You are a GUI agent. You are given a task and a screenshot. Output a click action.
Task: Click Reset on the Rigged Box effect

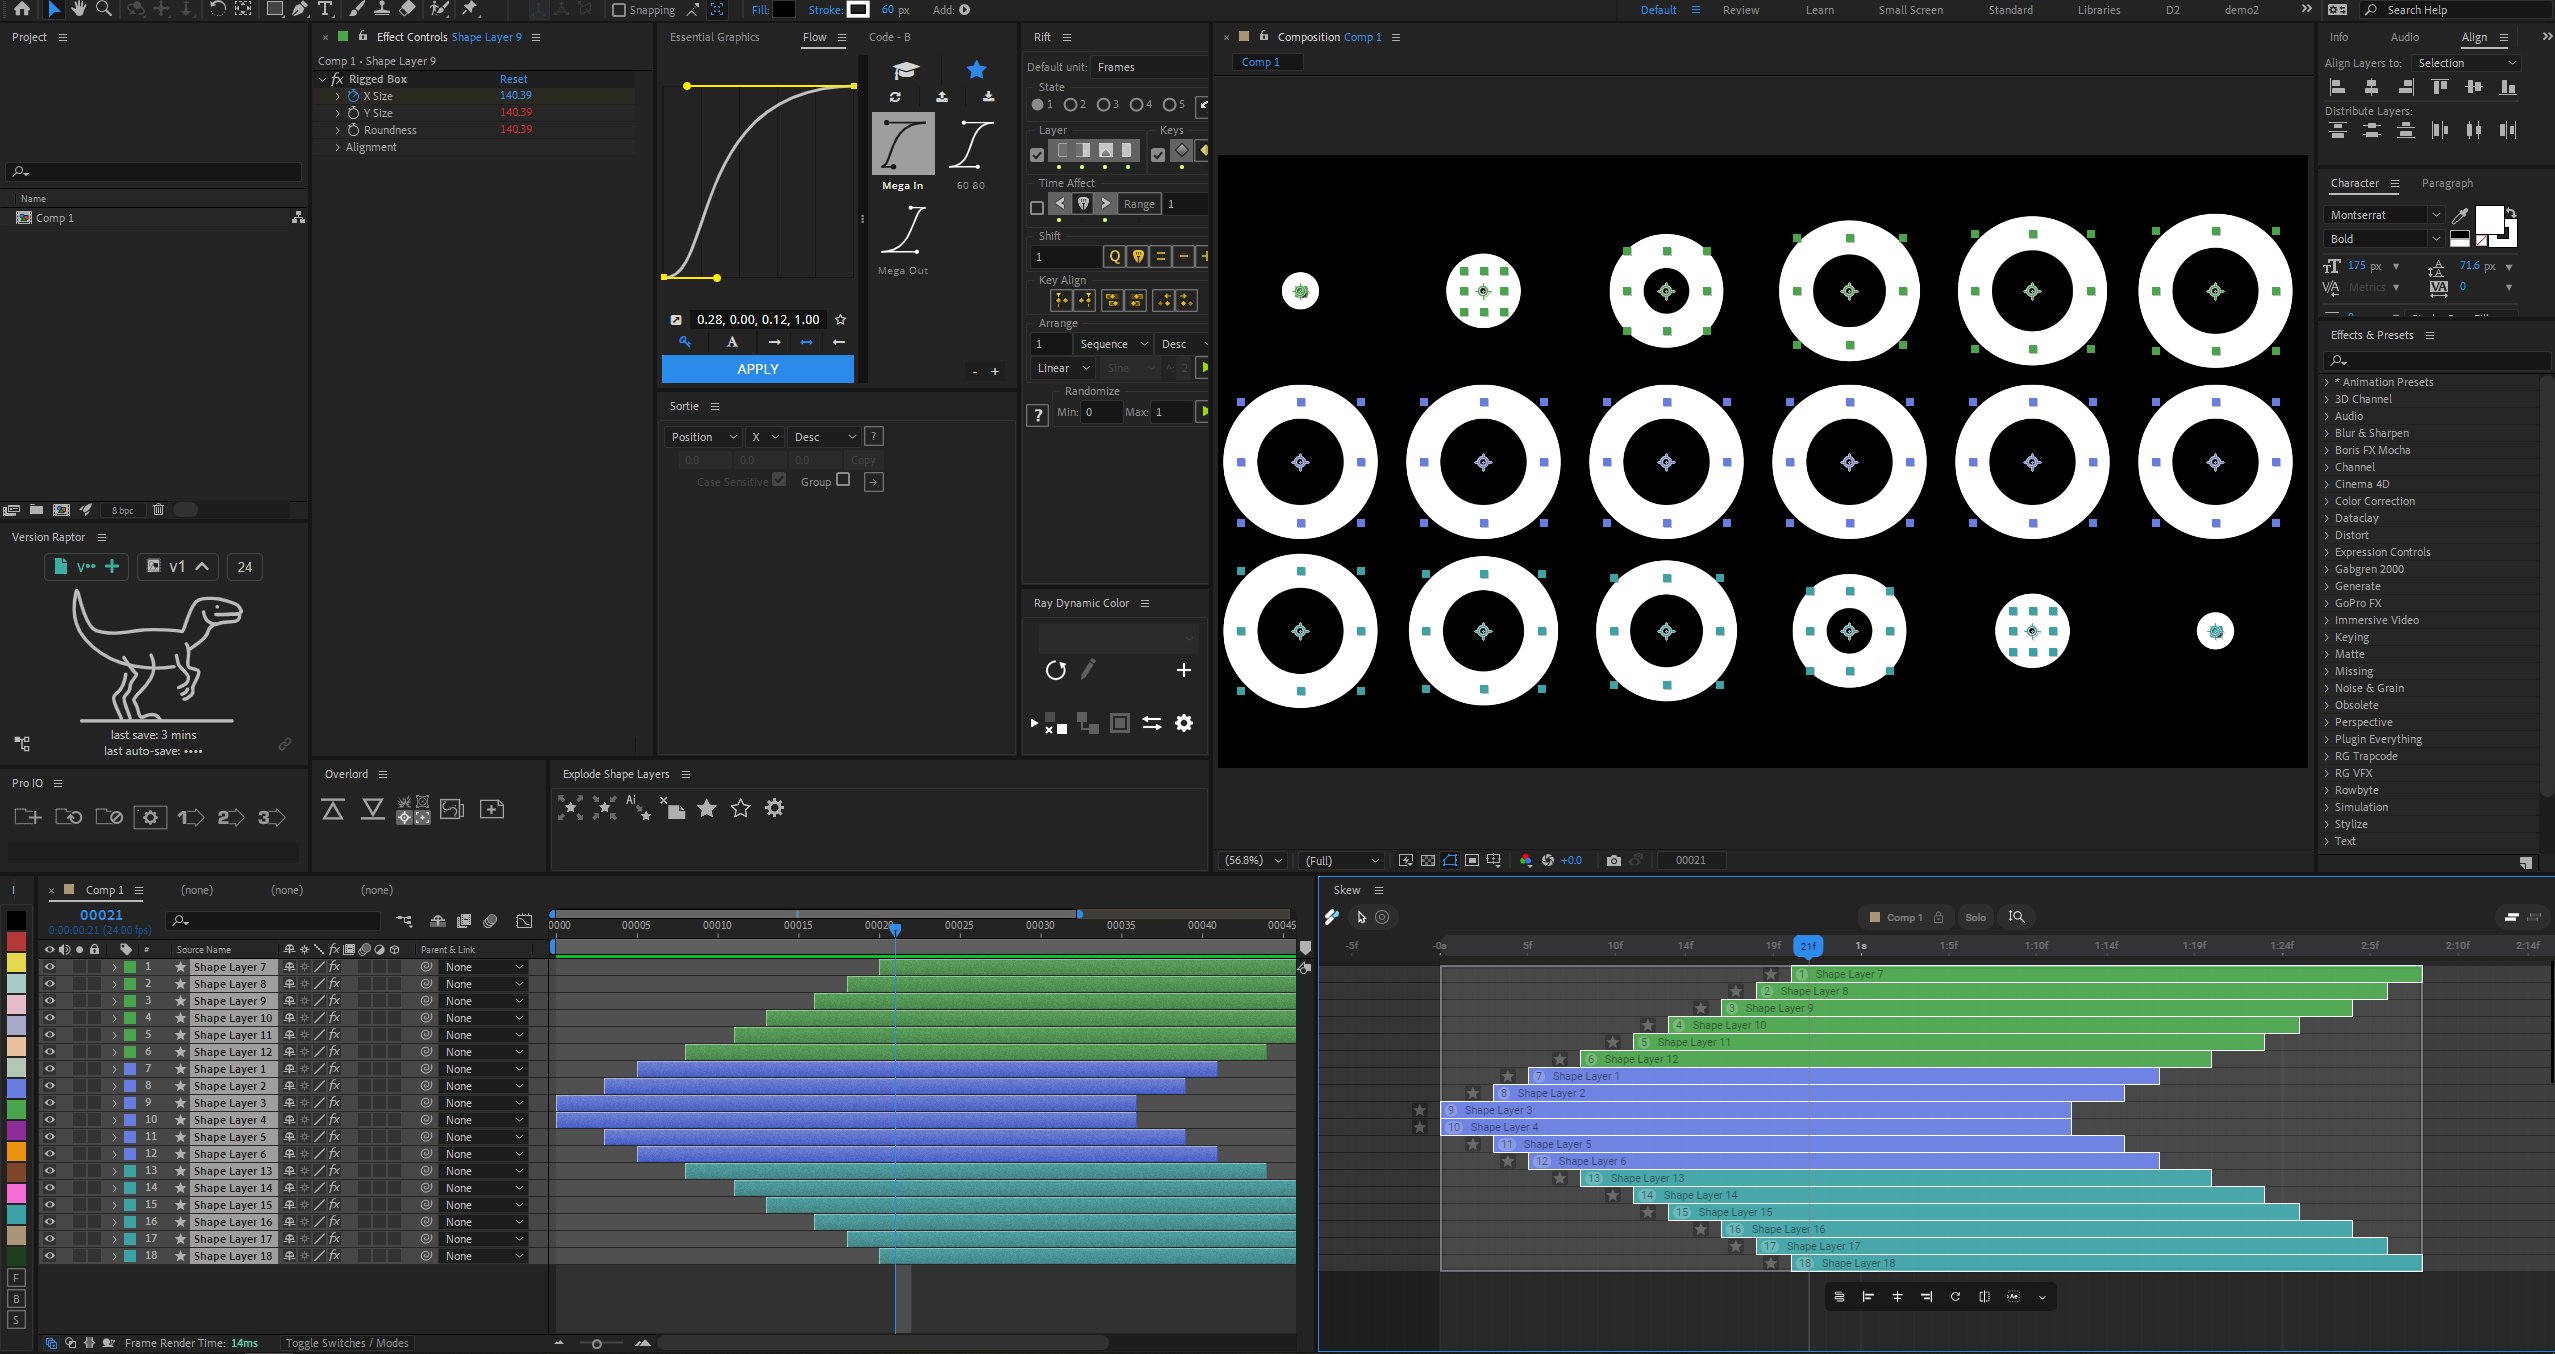pos(512,78)
